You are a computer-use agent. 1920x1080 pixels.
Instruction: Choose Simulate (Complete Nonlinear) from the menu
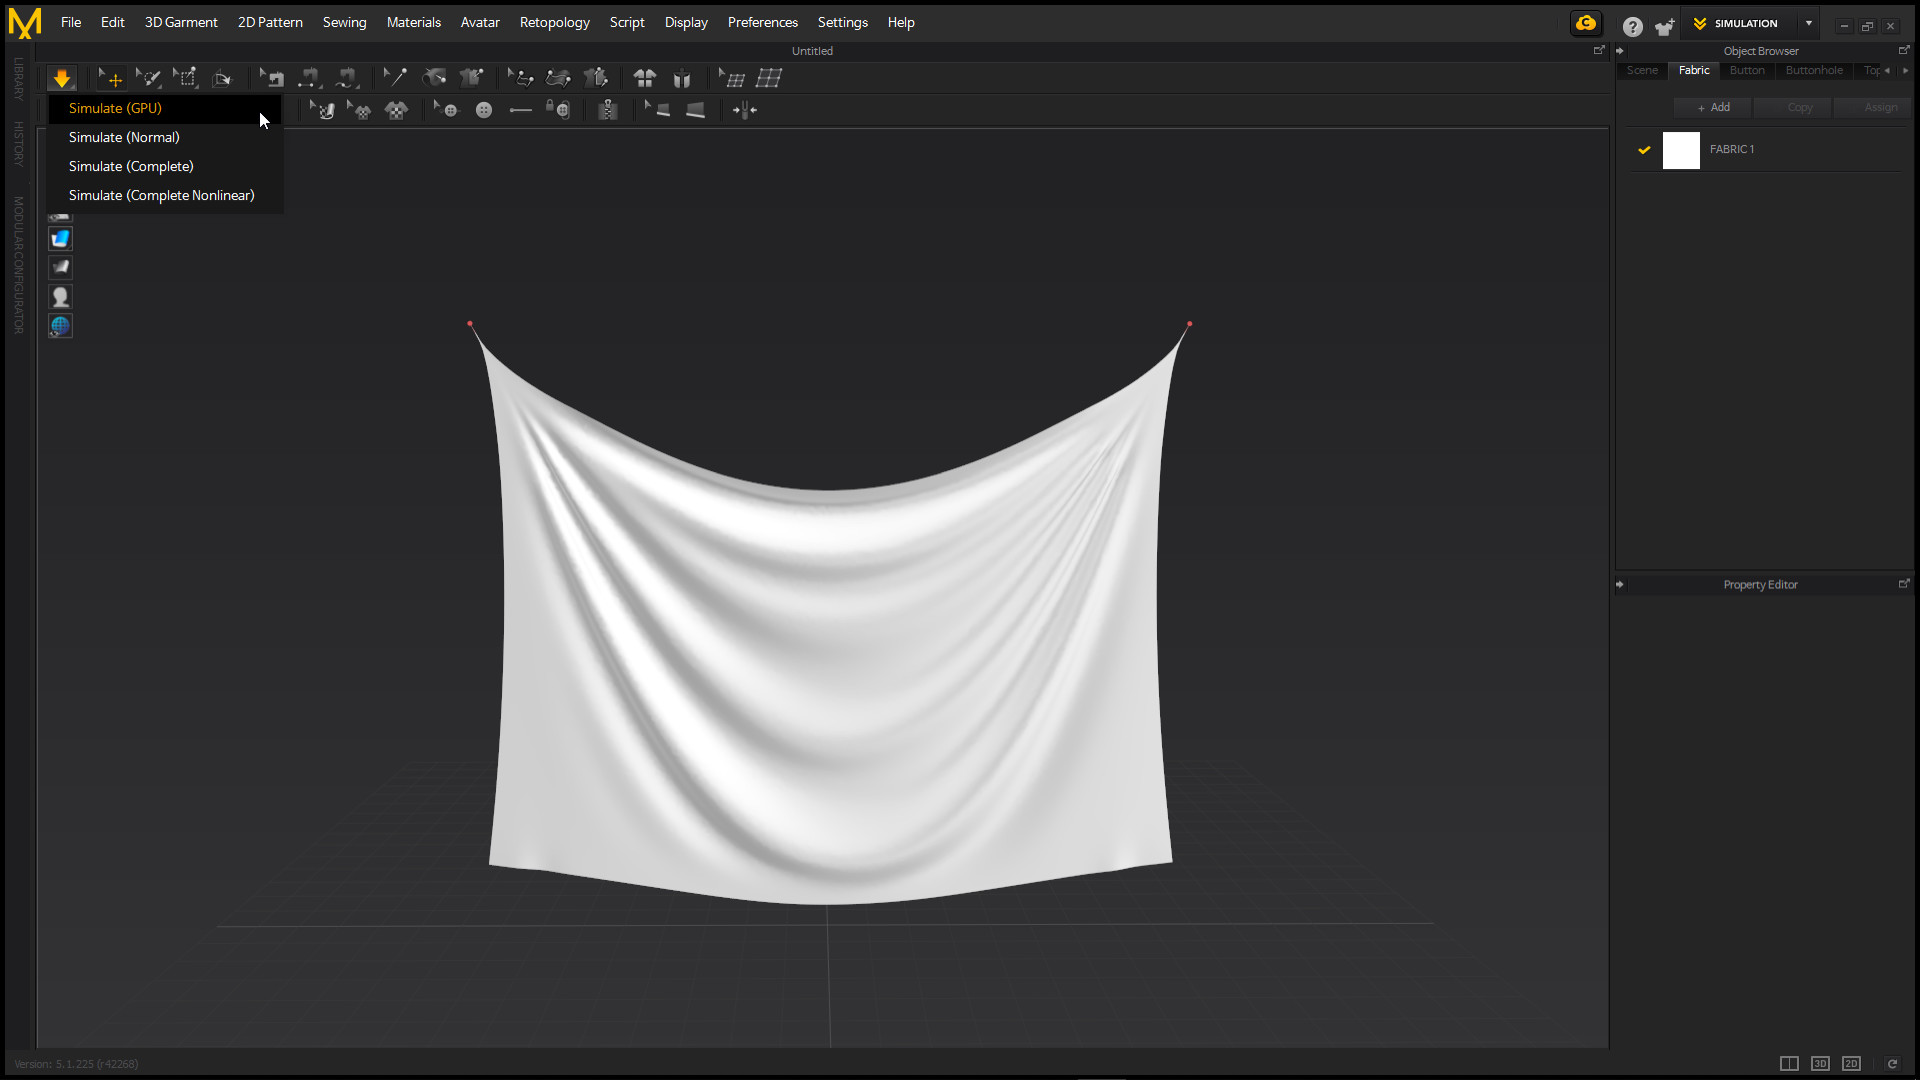coord(161,195)
